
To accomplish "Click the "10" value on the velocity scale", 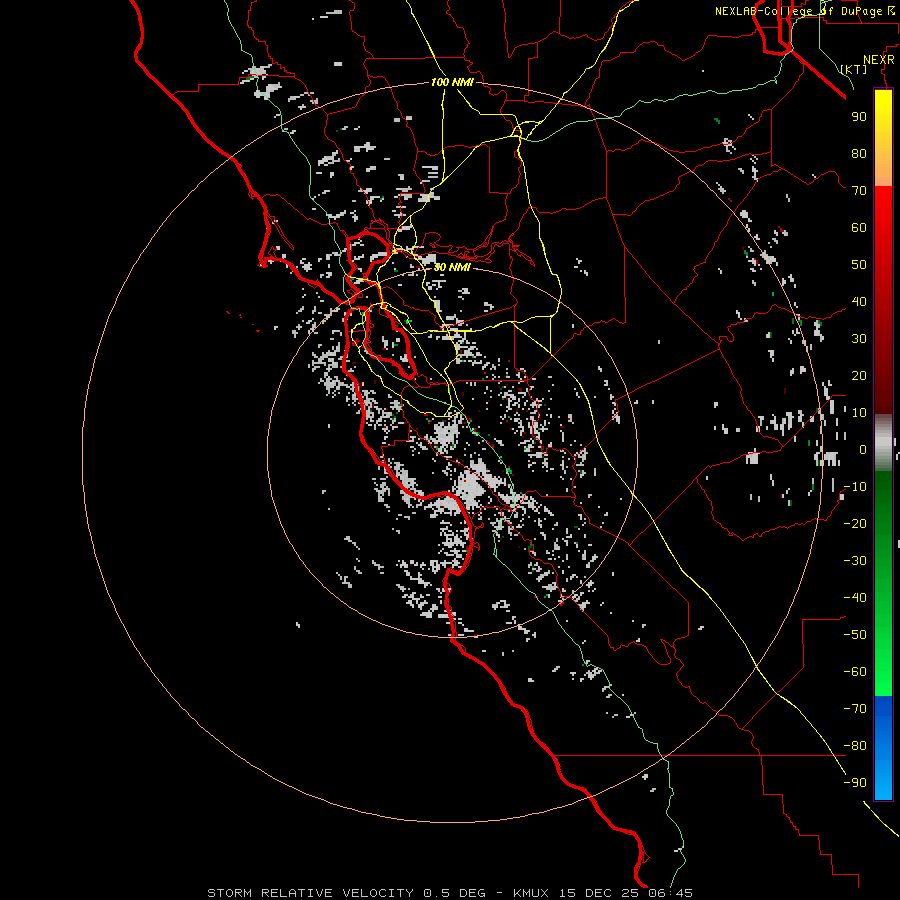I will pos(859,413).
